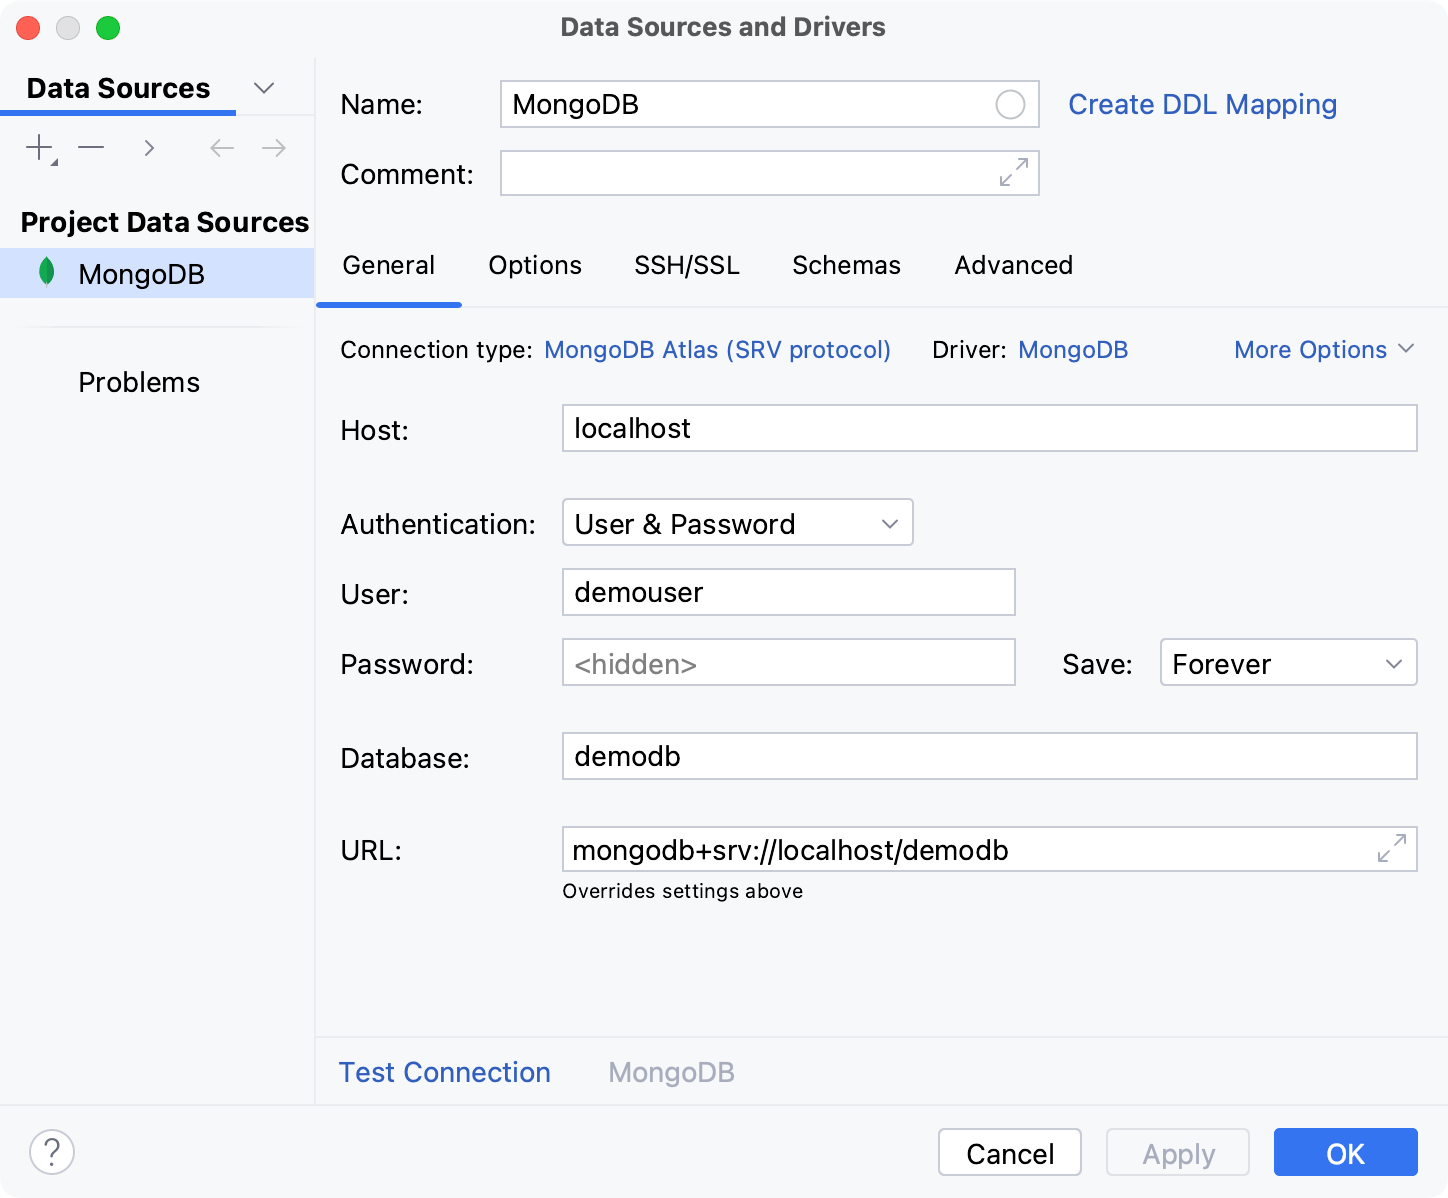Viewport: 1448px width, 1198px height.
Task: Click inside the Host input field
Action: point(989,428)
